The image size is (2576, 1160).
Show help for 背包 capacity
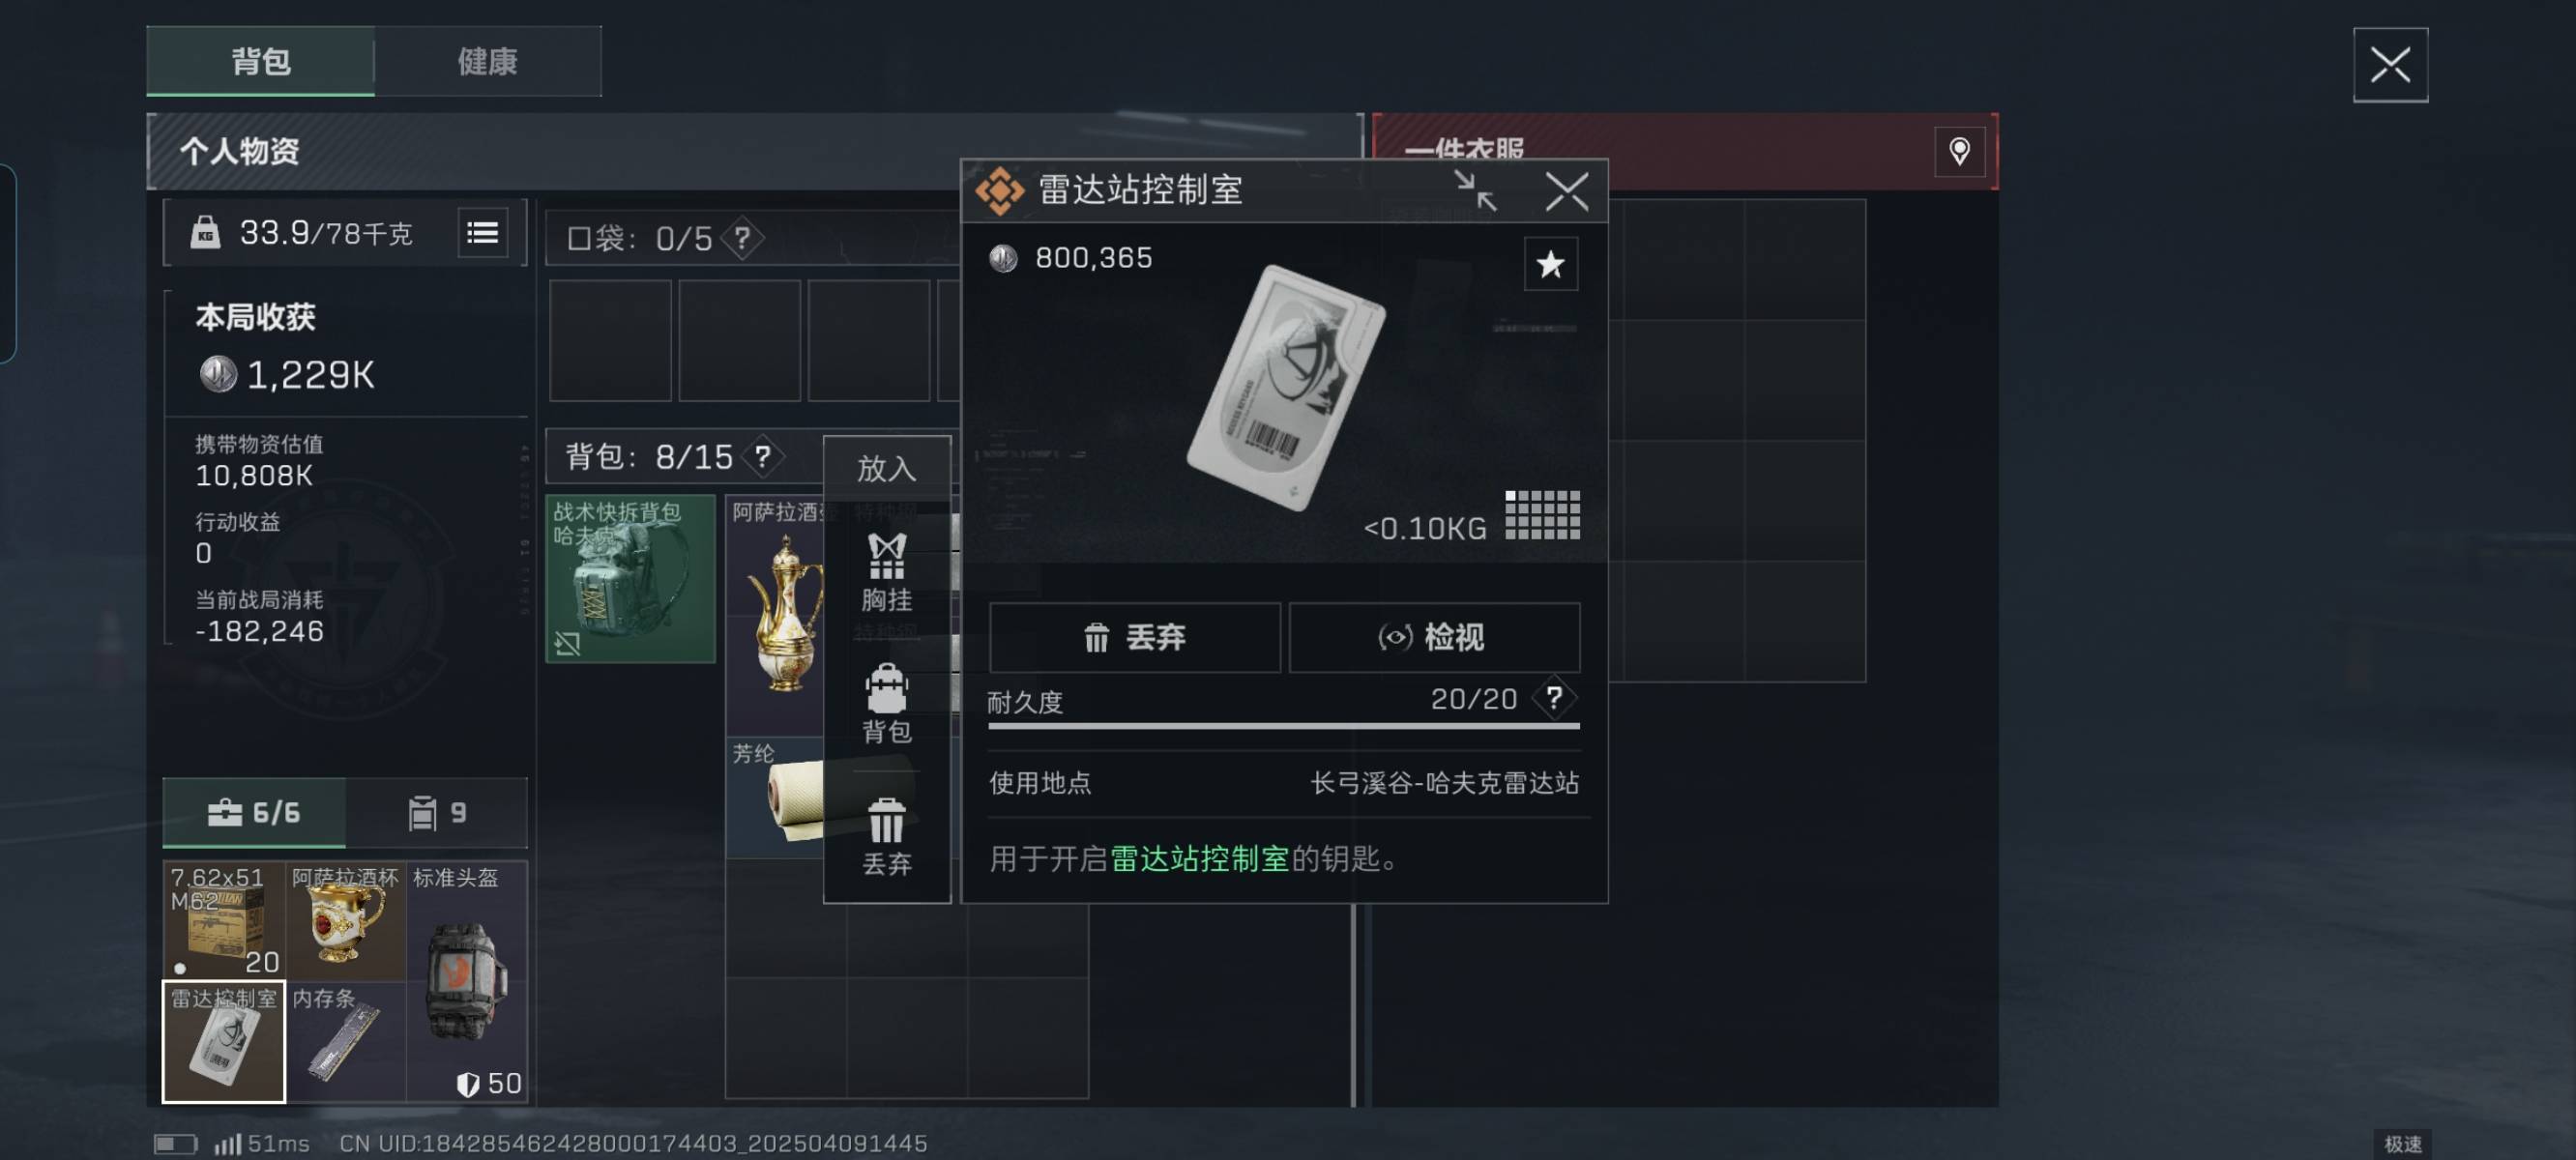763,457
